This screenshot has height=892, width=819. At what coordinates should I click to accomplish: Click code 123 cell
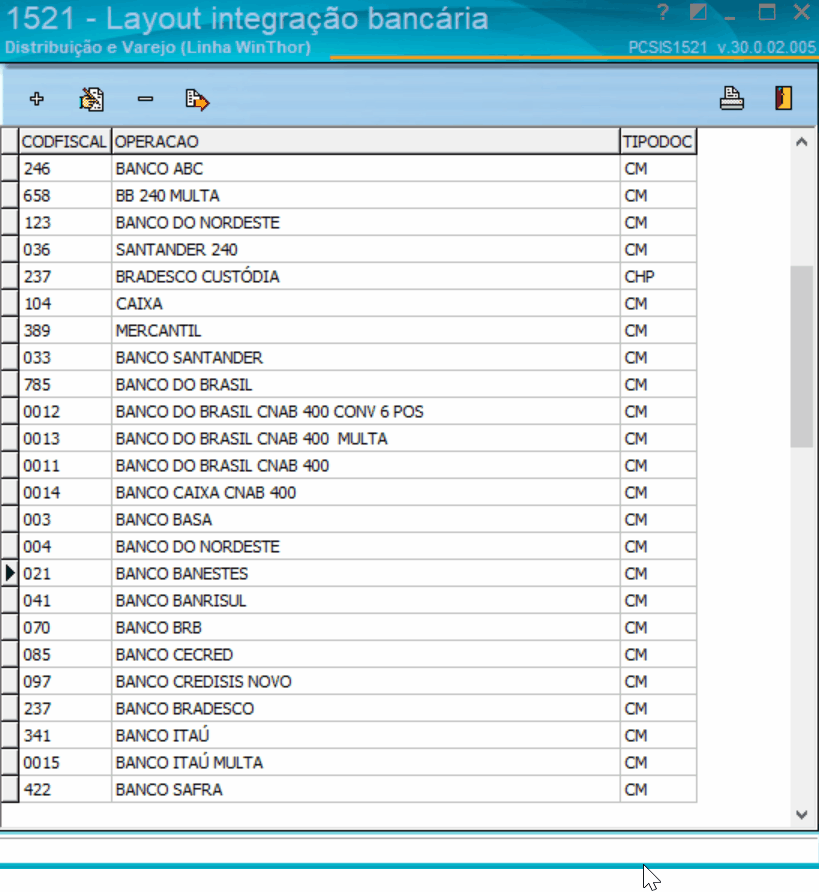(x=65, y=222)
